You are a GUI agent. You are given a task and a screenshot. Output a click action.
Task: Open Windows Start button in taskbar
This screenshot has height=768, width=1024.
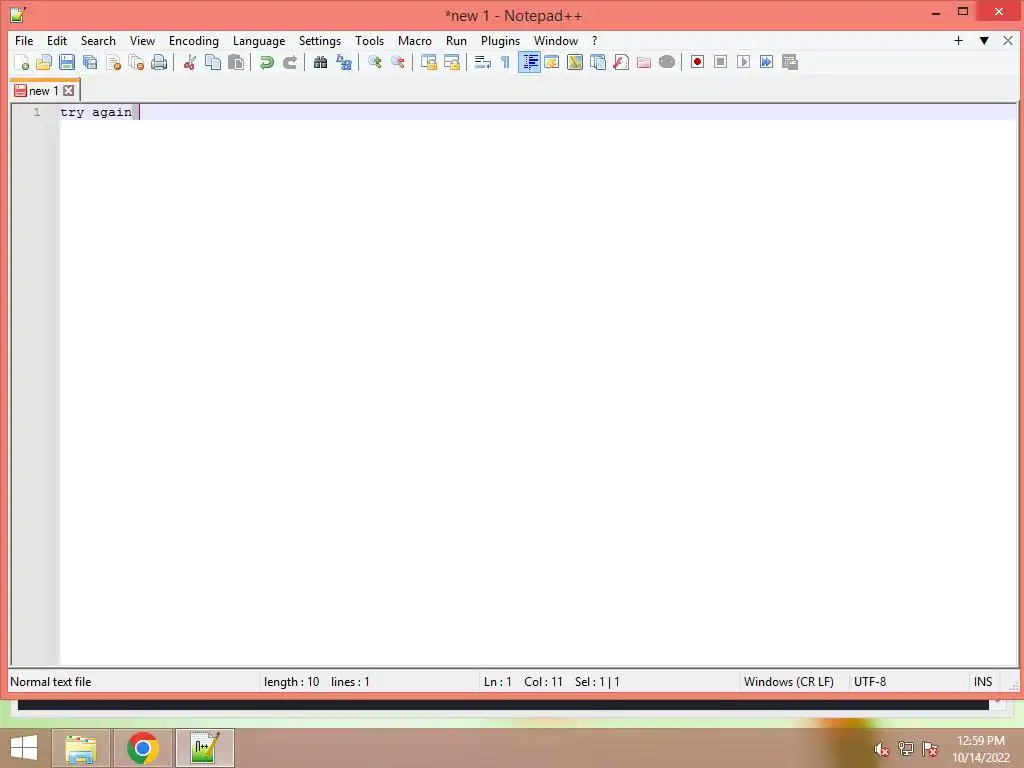(x=24, y=748)
